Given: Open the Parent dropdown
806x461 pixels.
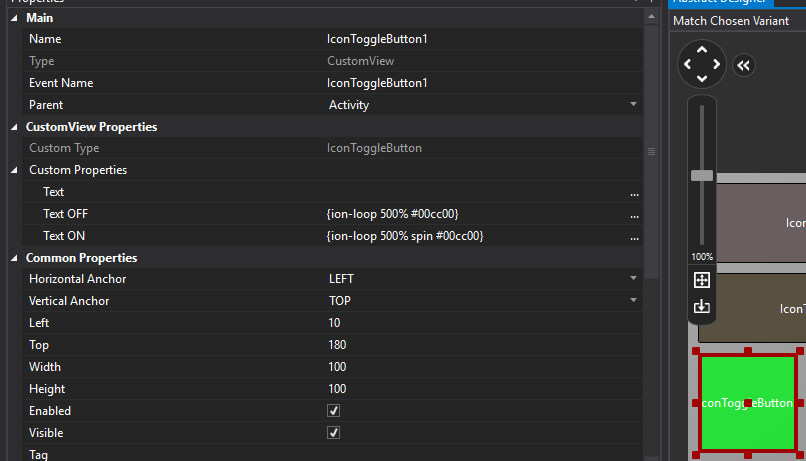Looking at the screenshot, I should (633, 104).
